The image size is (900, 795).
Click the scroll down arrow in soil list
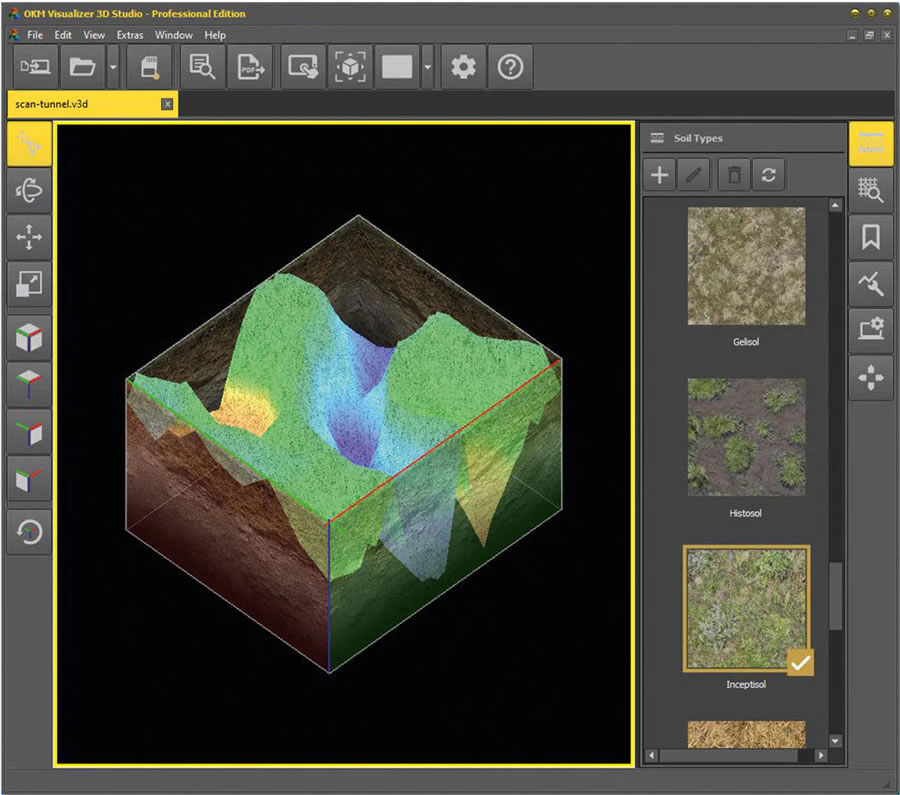(x=835, y=741)
